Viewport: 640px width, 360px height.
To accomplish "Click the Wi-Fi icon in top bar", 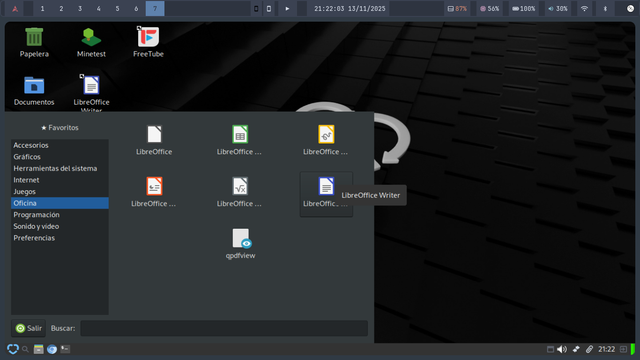I will [584, 9].
